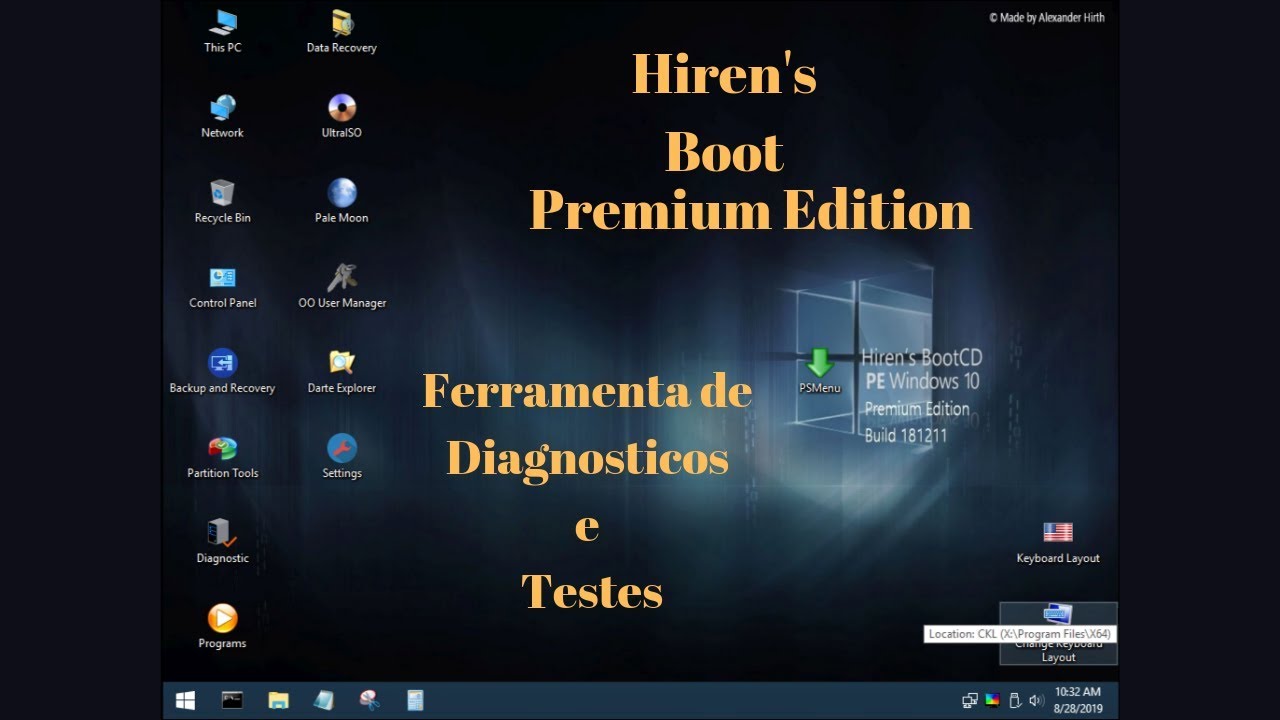The image size is (1280, 720).
Task: Open the PSMenu green arrow shortcut
Action: coord(820,371)
